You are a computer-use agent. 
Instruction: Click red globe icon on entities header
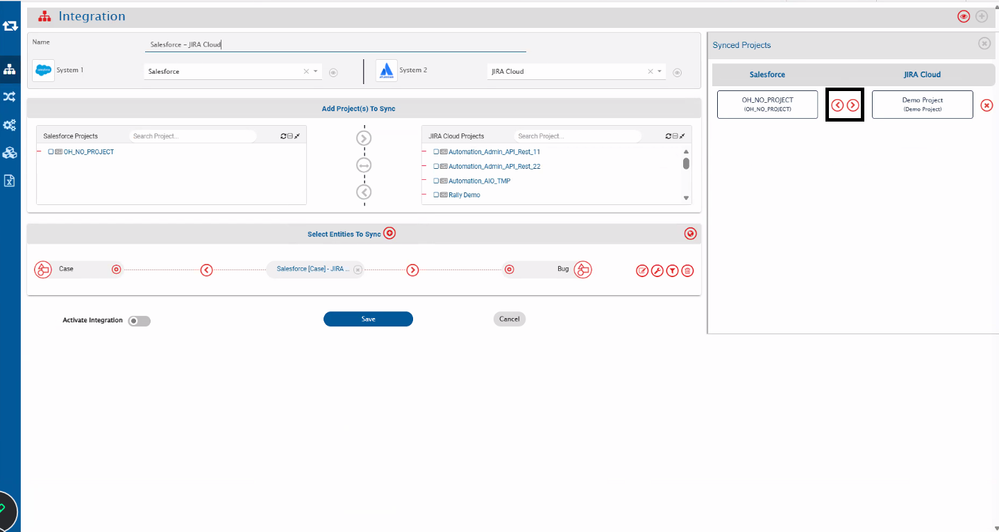tap(690, 234)
